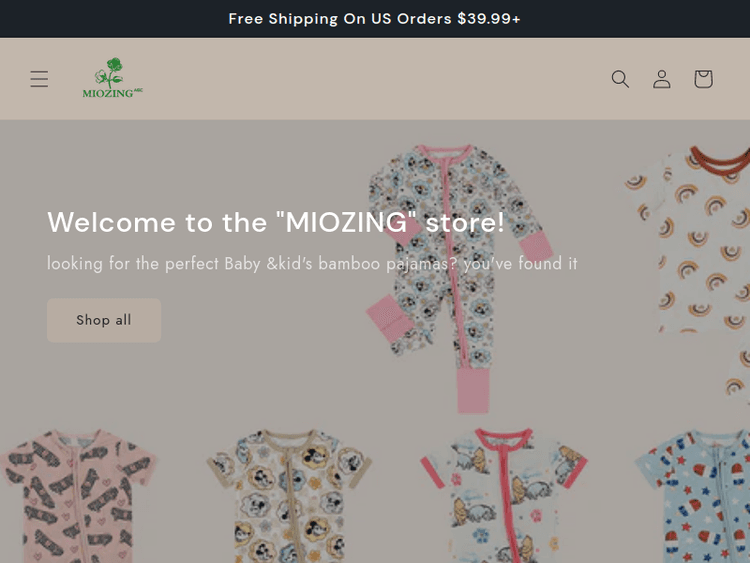Open the Mickey Mouse print romper

tap(288, 500)
